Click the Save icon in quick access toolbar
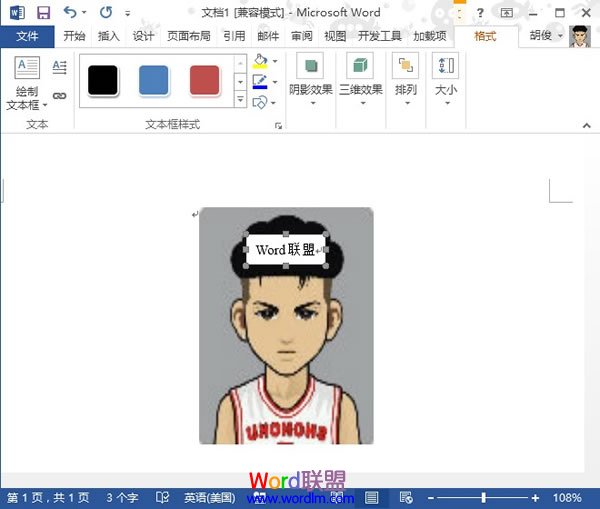This screenshot has width=600, height=509. click(43, 12)
